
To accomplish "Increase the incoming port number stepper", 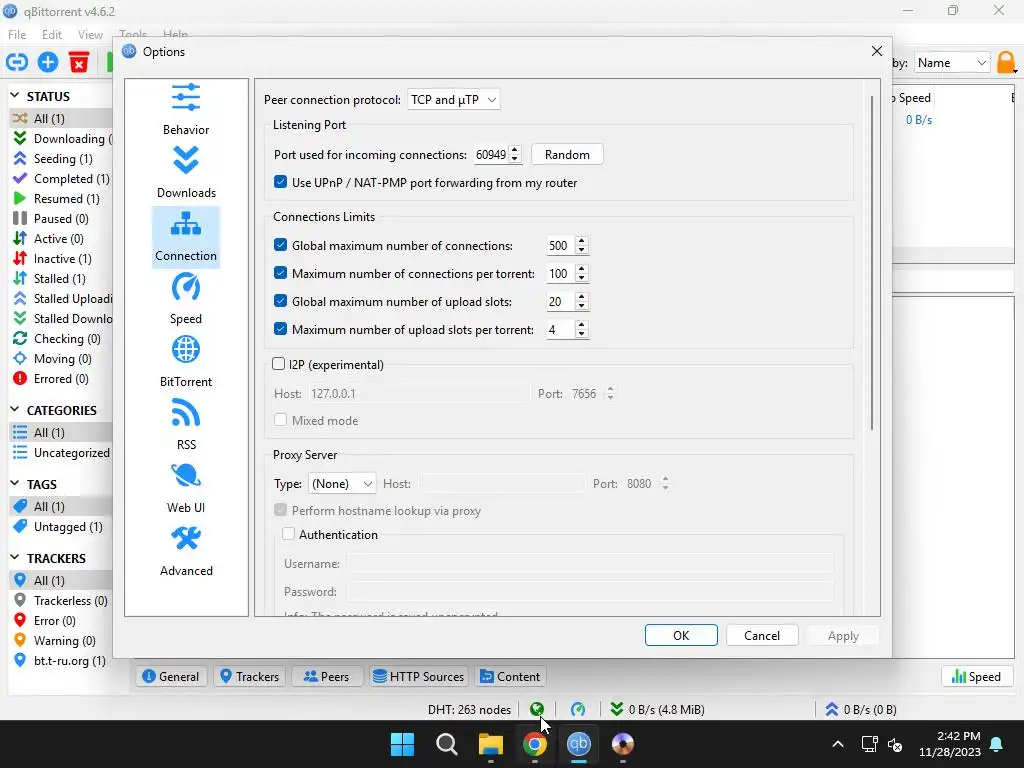I will tap(515, 150).
